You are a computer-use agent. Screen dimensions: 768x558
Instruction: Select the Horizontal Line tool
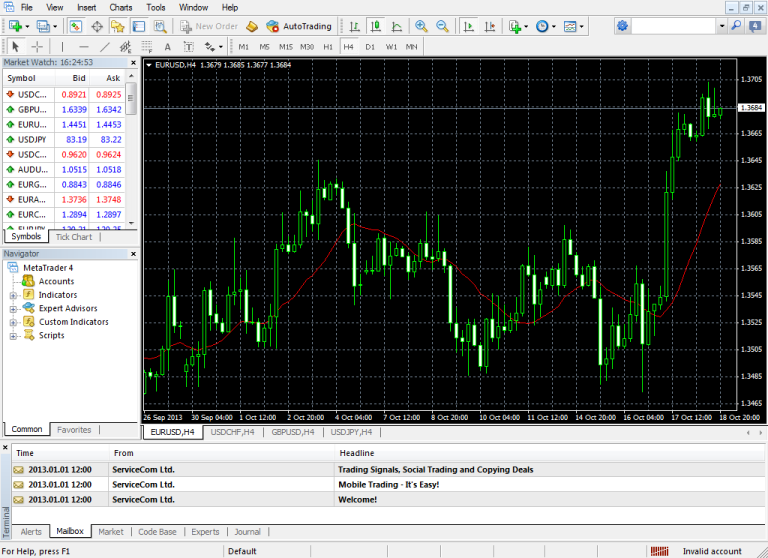point(84,47)
